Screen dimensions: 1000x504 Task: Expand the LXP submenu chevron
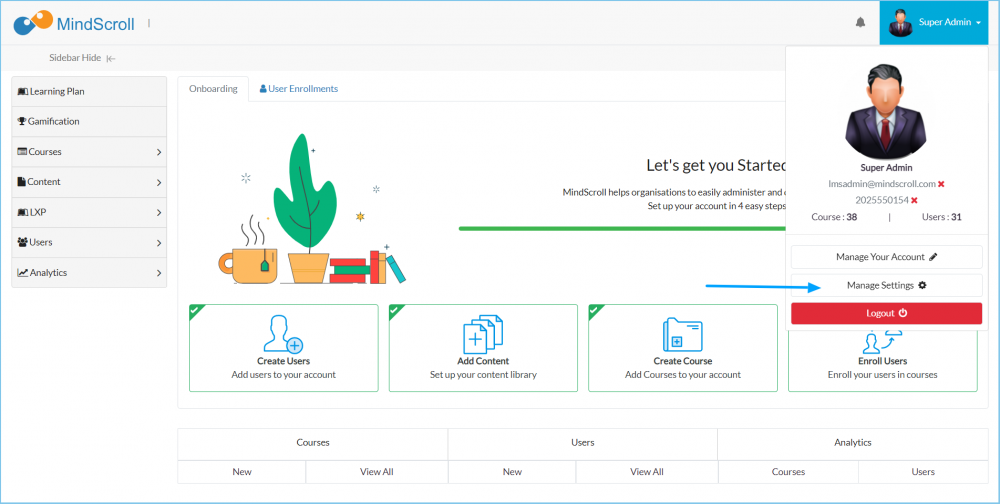159,212
